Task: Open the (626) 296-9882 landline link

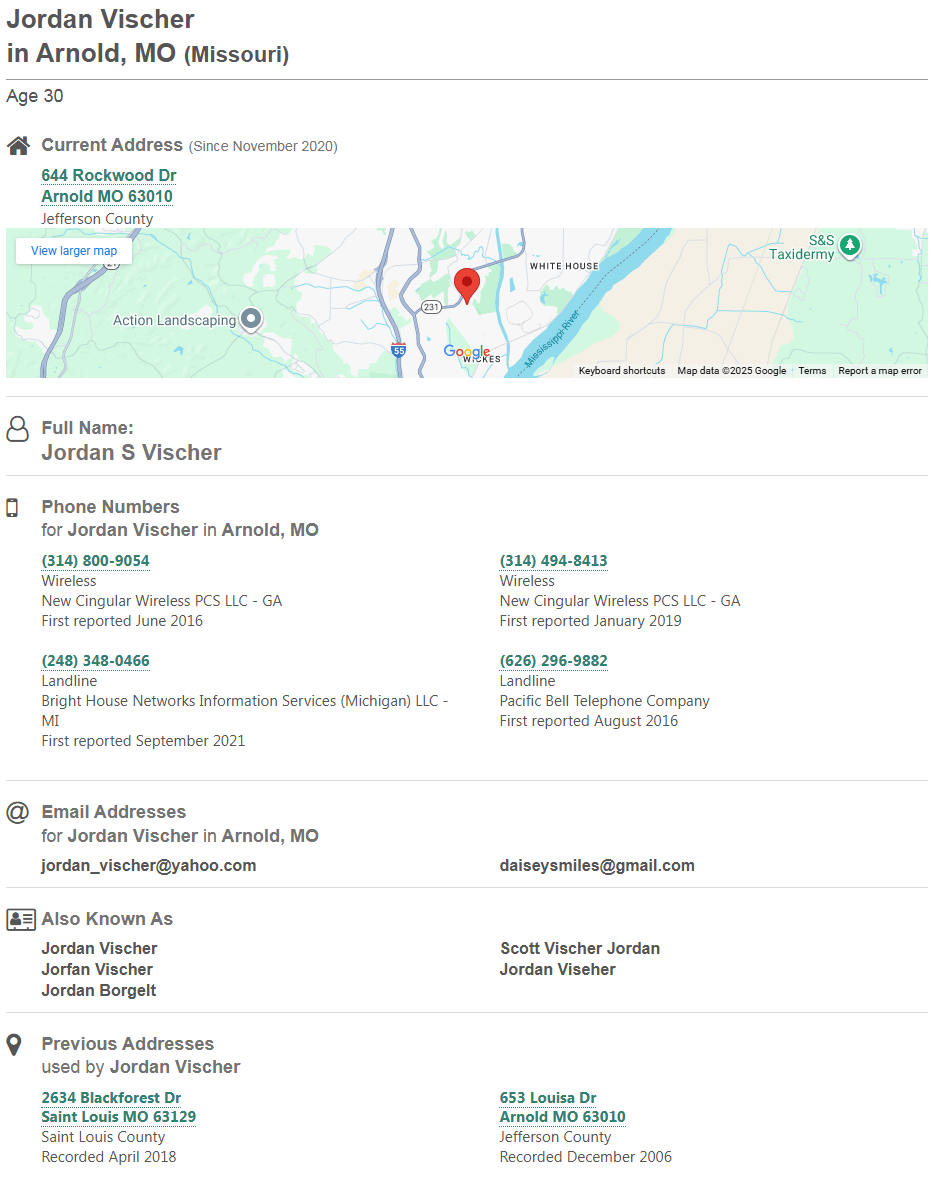Action: 554,661
